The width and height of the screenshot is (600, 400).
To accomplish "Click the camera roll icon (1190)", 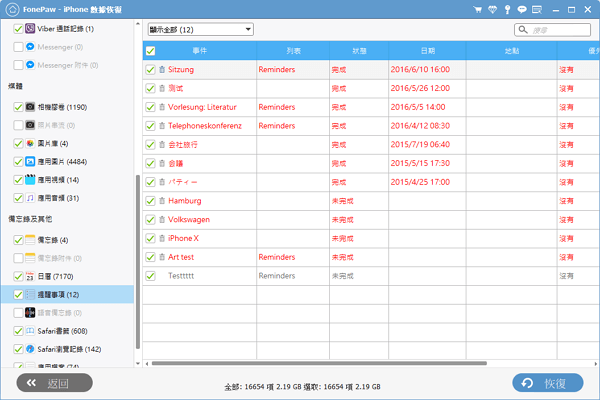I will click(x=30, y=107).
